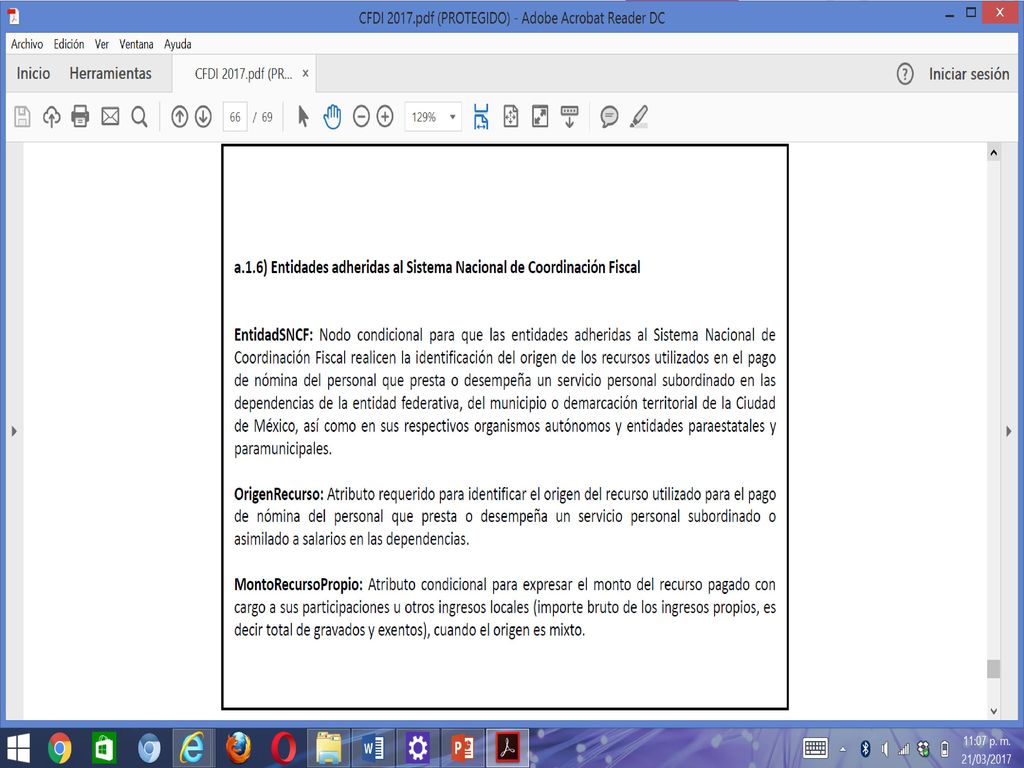Click the EntidadSNCF bold term
Image resolution: width=1024 pixels, height=768 pixels.
click(x=274, y=336)
